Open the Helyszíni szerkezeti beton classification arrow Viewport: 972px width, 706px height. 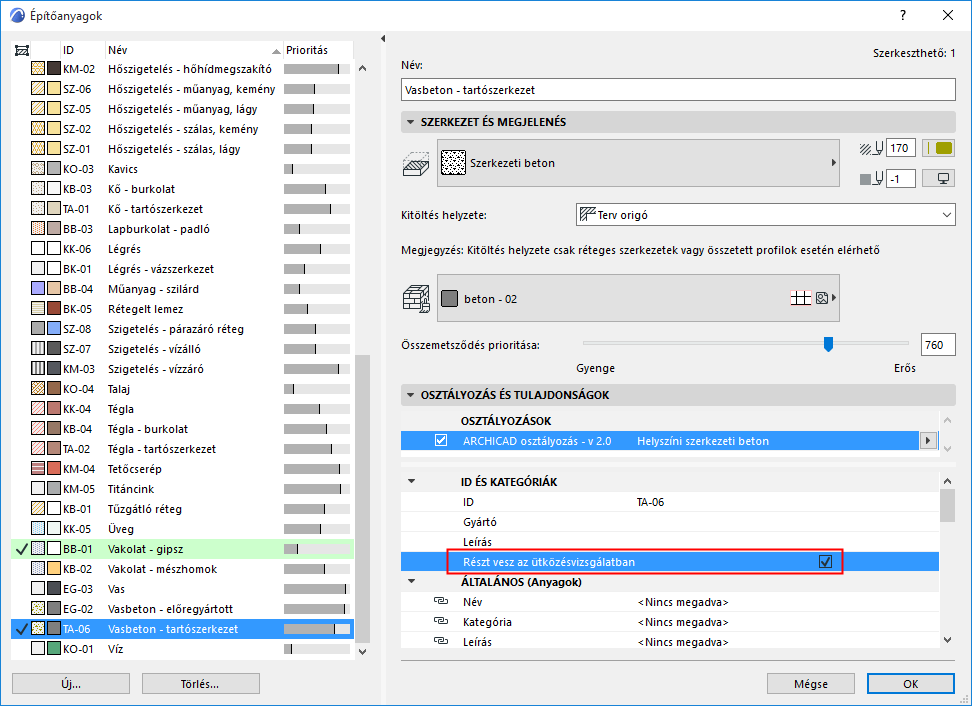click(927, 441)
